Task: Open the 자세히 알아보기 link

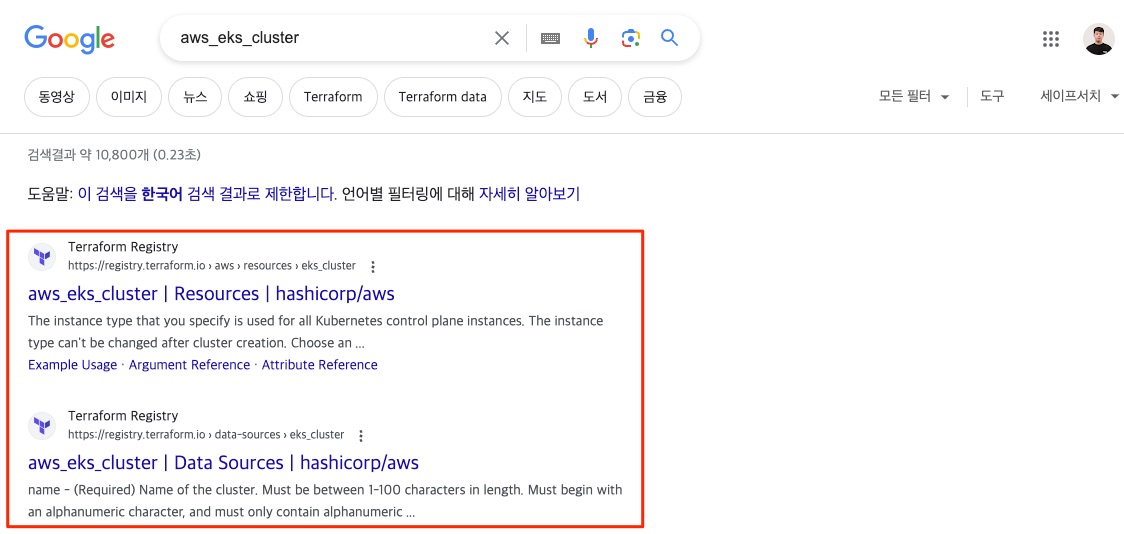Action: coord(529,194)
